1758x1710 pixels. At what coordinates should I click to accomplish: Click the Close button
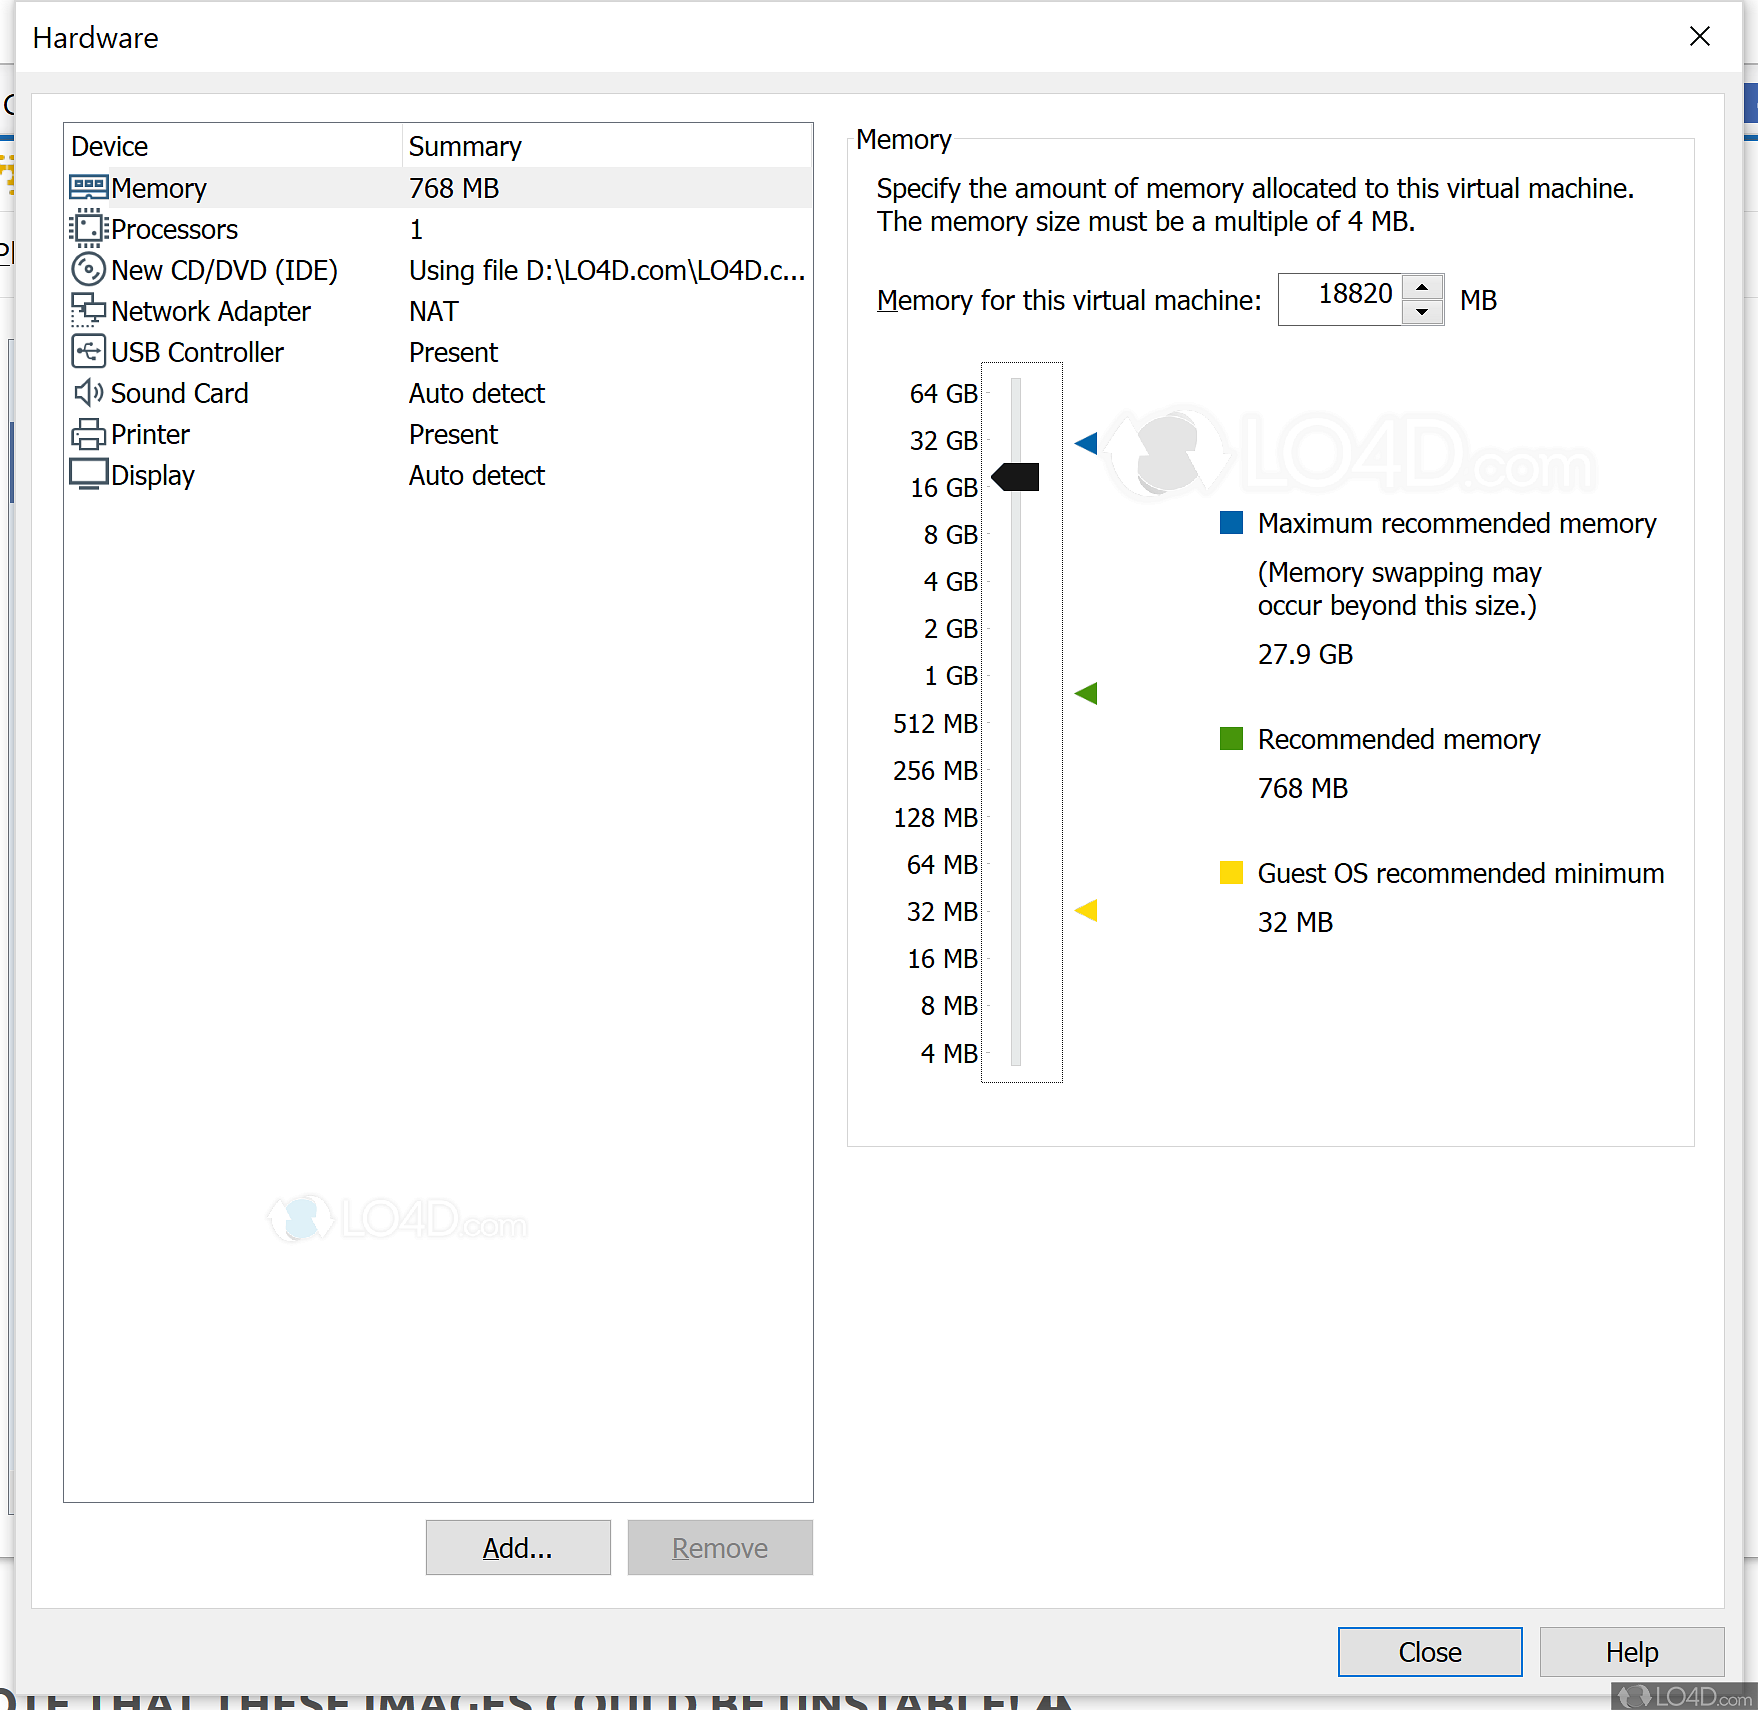pos(1429,1651)
